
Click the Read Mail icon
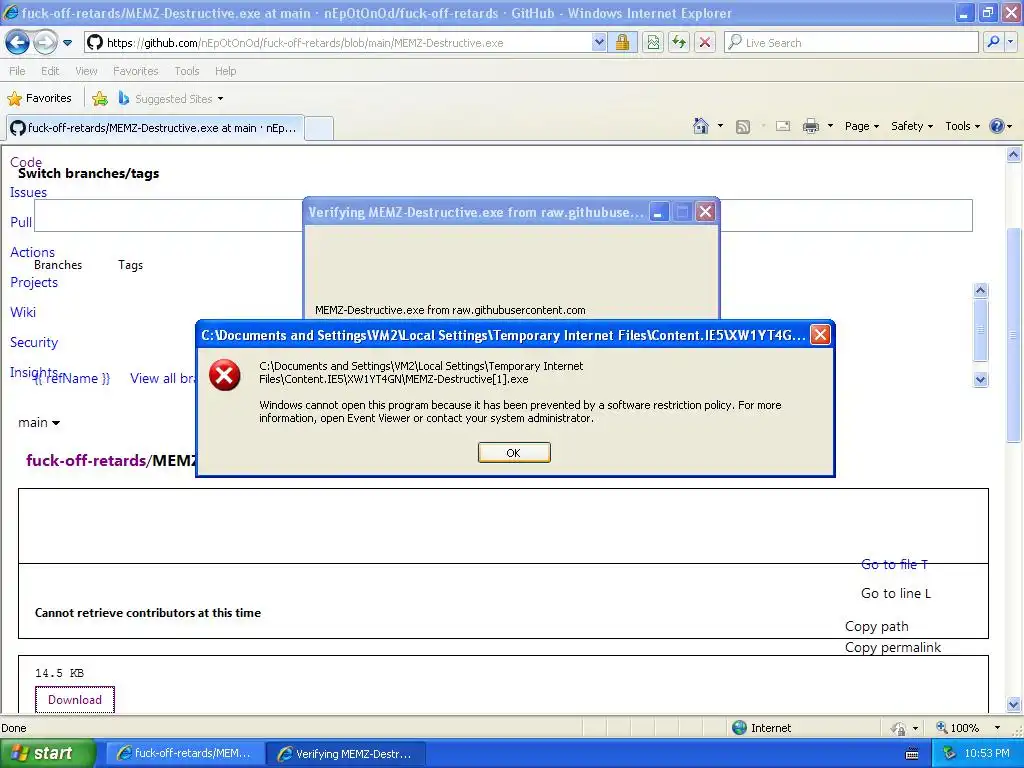click(x=782, y=126)
